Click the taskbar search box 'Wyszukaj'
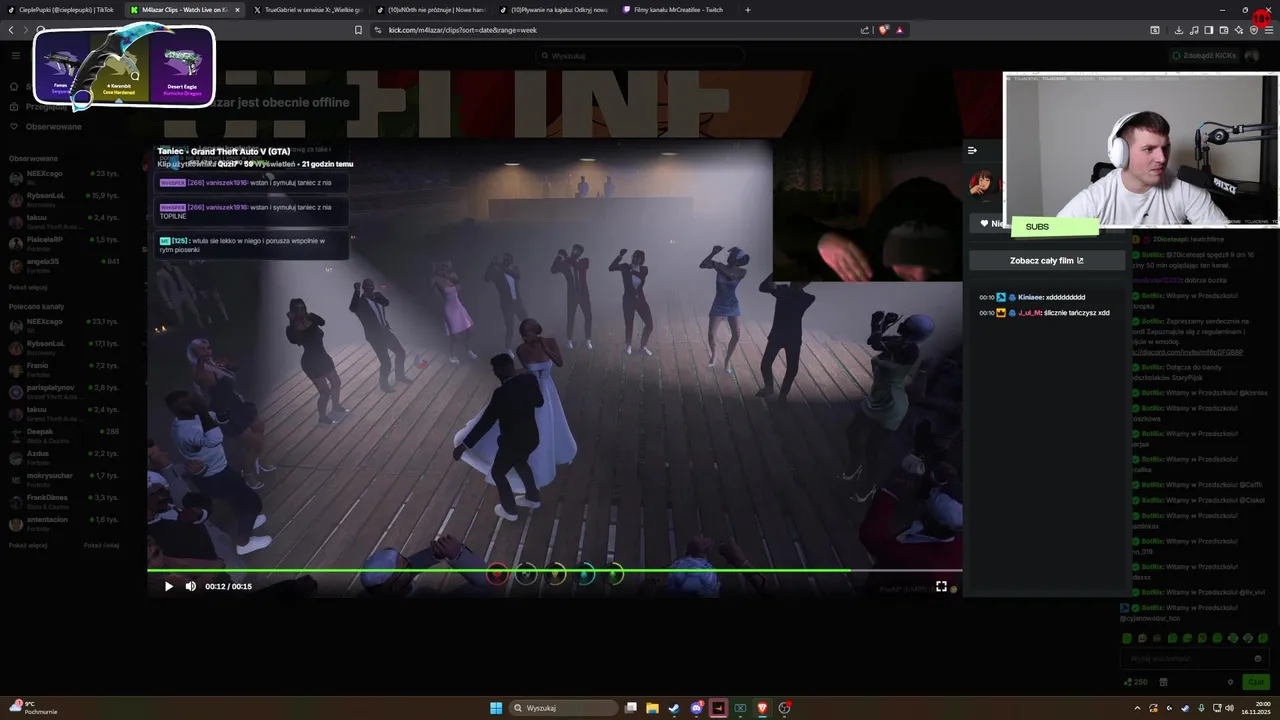The width and height of the screenshot is (1280, 720). (x=564, y=708)
